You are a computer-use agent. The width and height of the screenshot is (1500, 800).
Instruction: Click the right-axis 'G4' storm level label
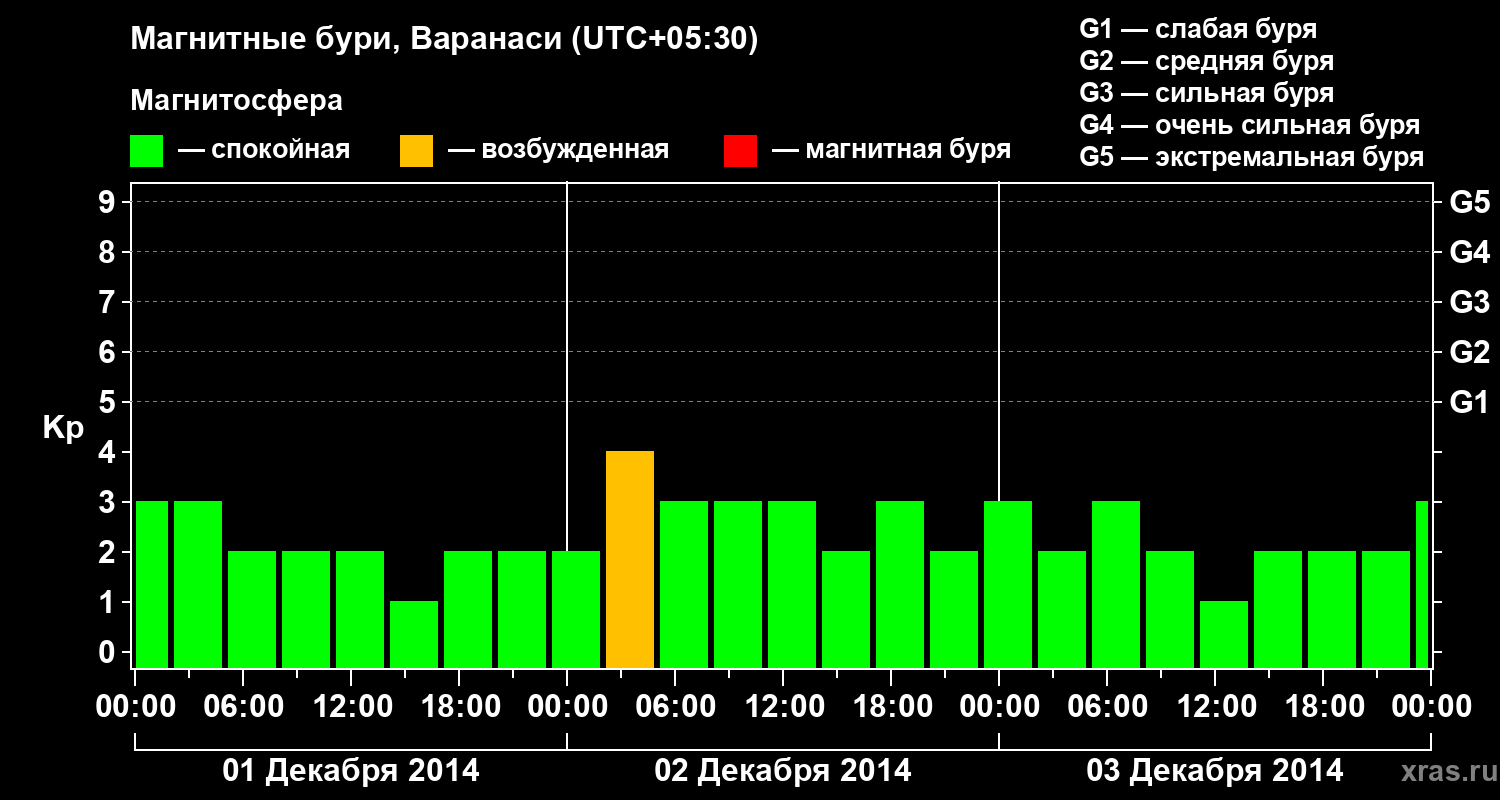(x=1469, y=252)
